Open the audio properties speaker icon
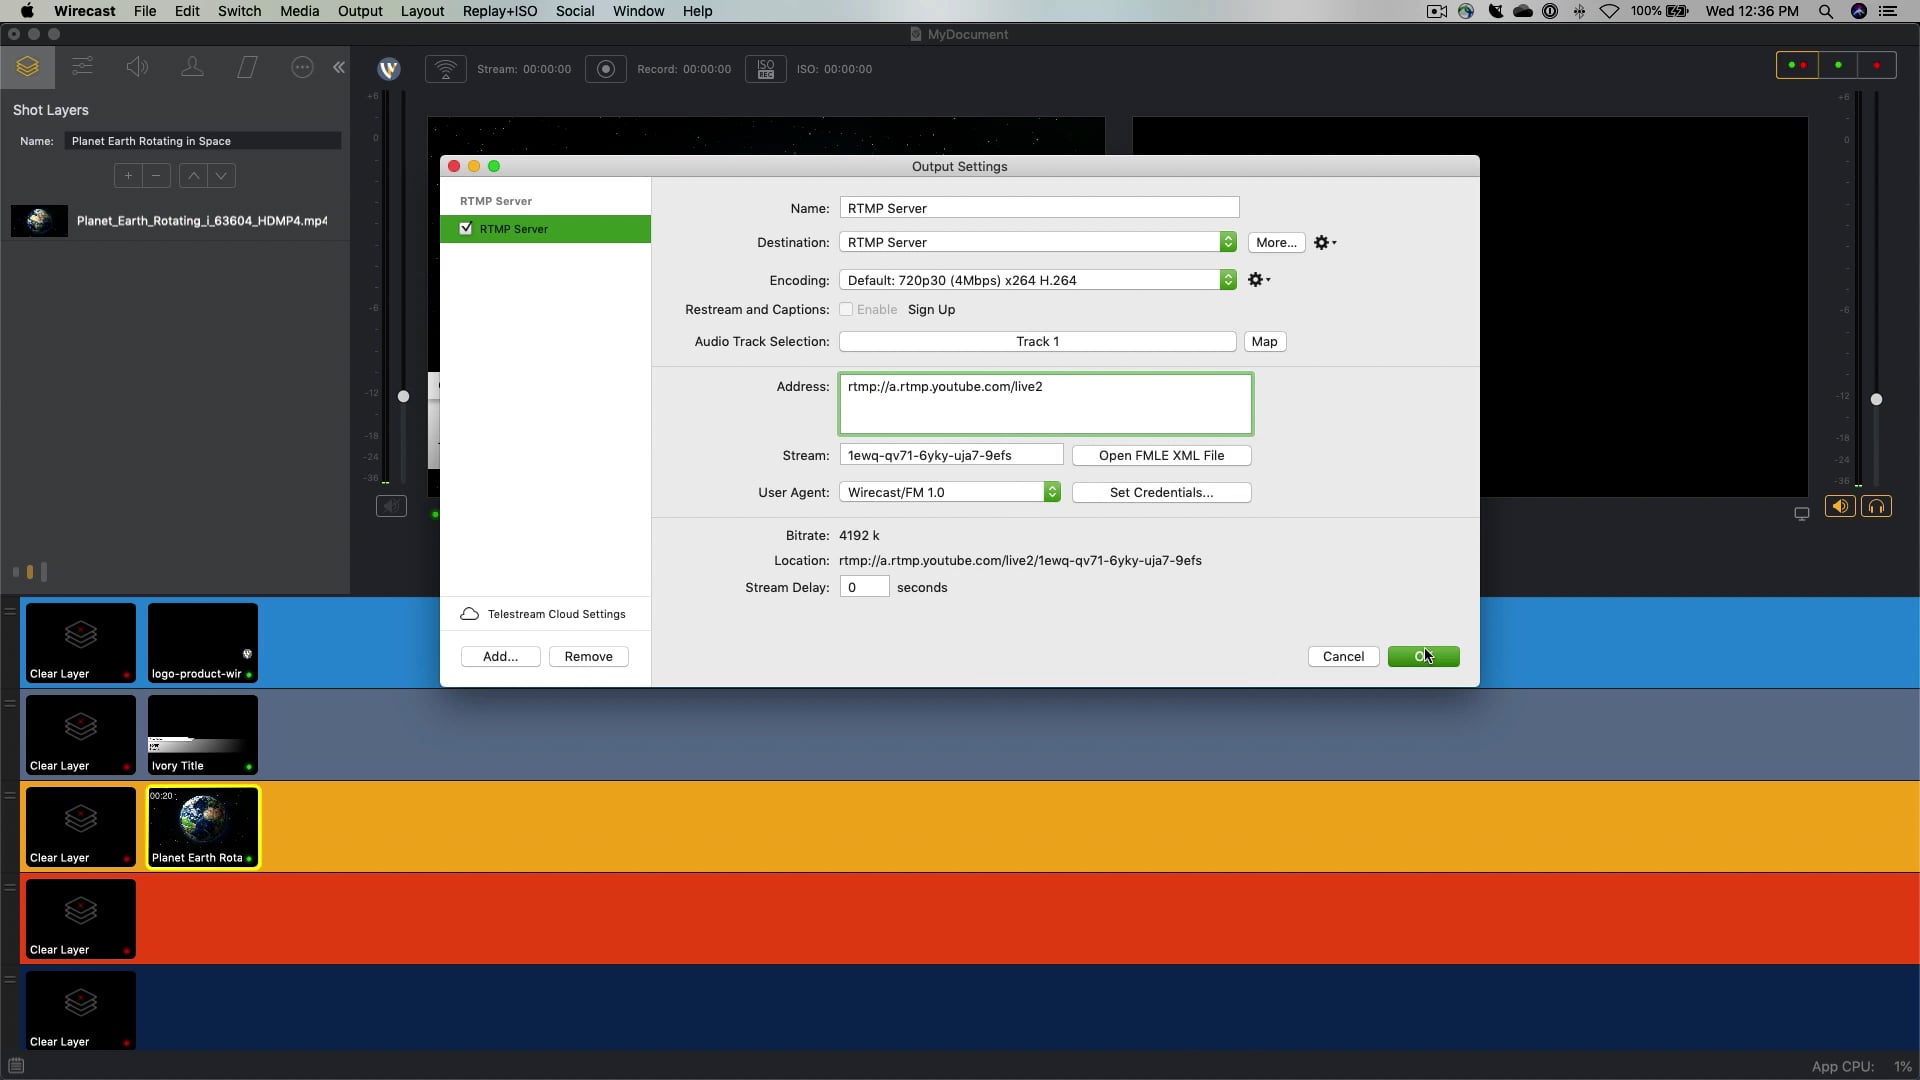1920x1080 pixels. [137, 67]
